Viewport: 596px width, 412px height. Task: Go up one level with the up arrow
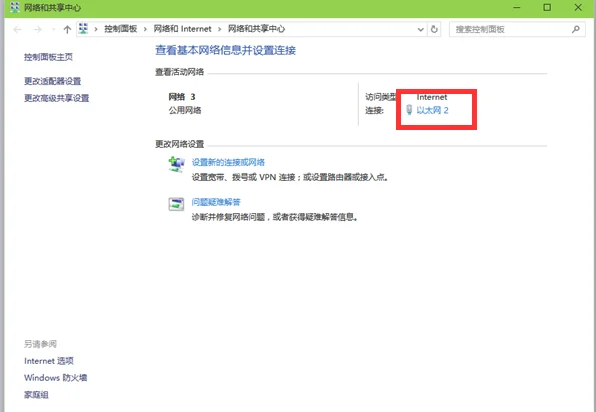[67, 29]
